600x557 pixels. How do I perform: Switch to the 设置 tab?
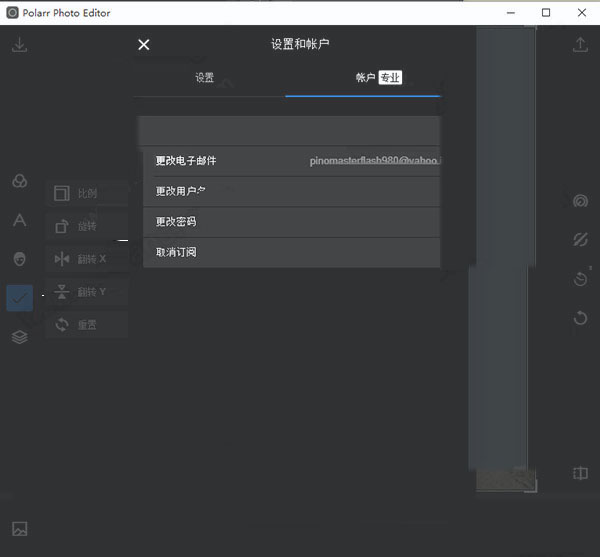click(205, 78)
